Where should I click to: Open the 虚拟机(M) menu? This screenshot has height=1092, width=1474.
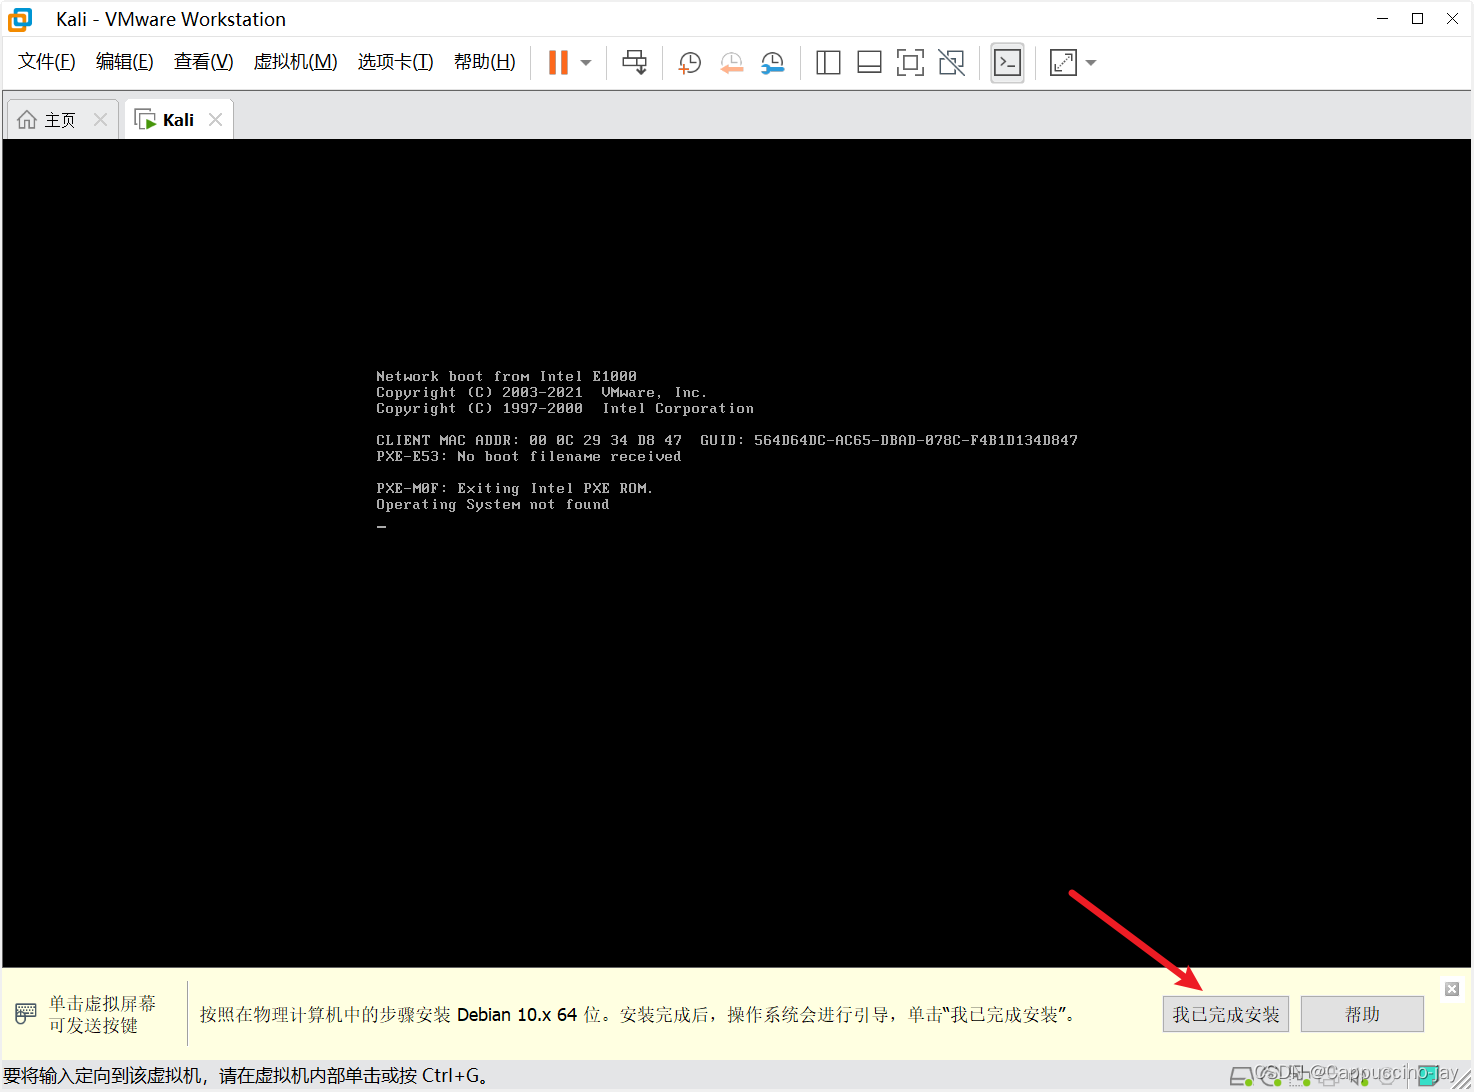point(296,62)
